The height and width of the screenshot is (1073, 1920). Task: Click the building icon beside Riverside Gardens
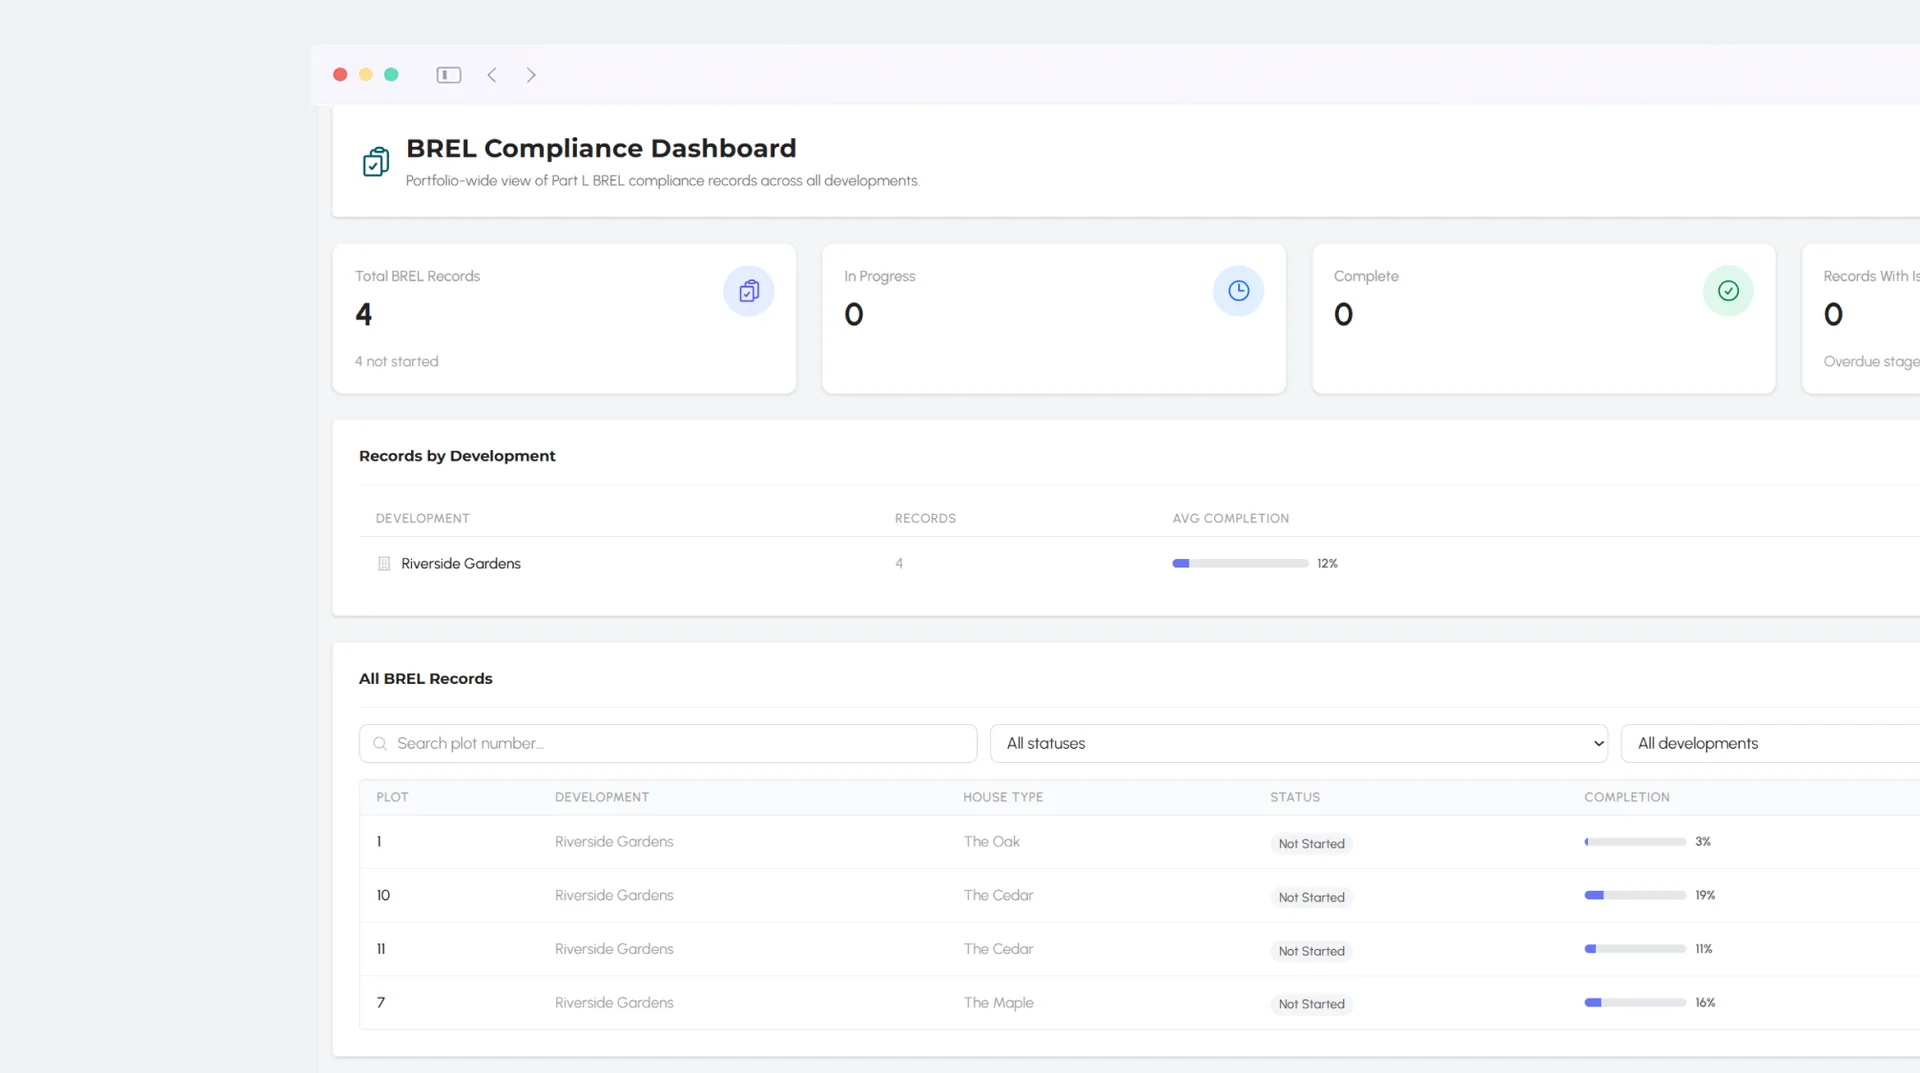click(x=384, y=564)
